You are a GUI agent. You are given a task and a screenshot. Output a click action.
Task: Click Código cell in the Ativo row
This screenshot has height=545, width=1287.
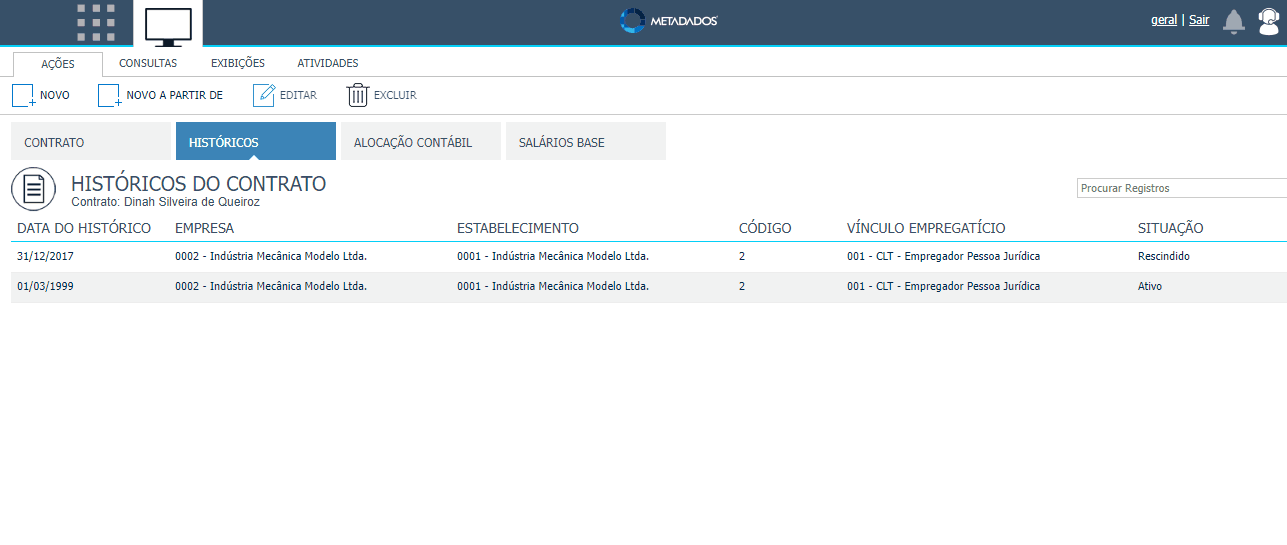coord(742,287)
